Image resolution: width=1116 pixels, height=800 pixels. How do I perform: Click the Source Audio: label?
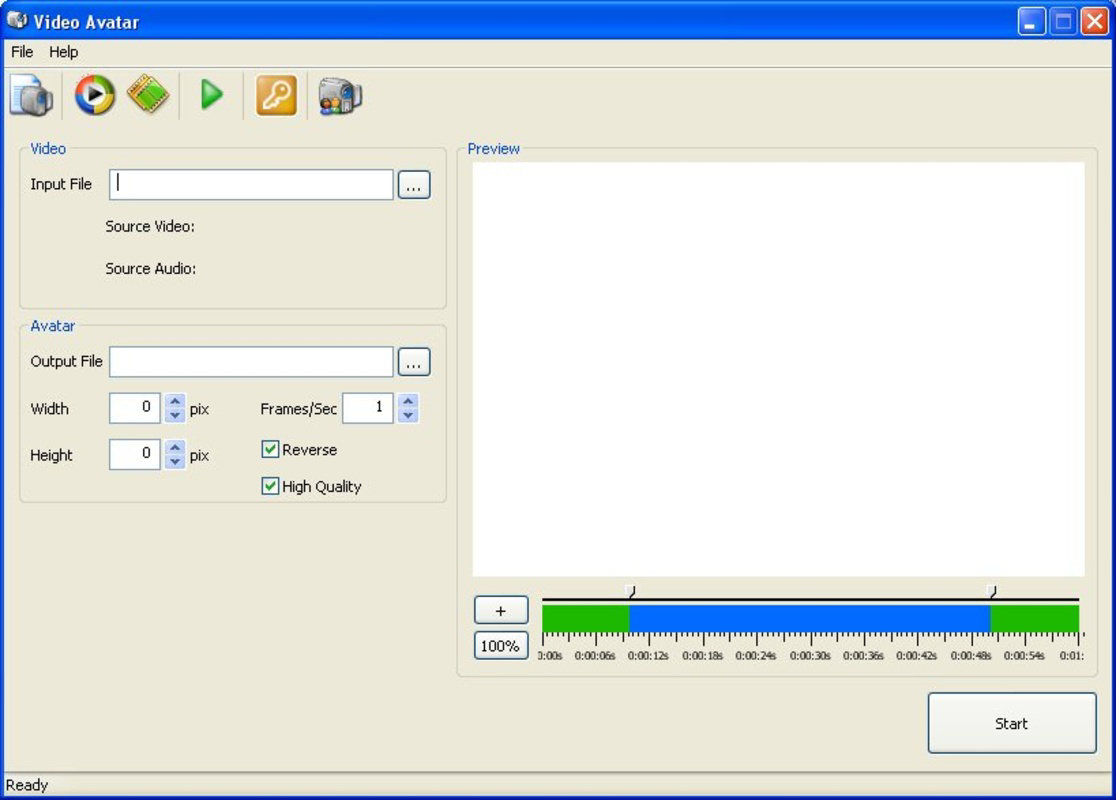pos(151,268)
